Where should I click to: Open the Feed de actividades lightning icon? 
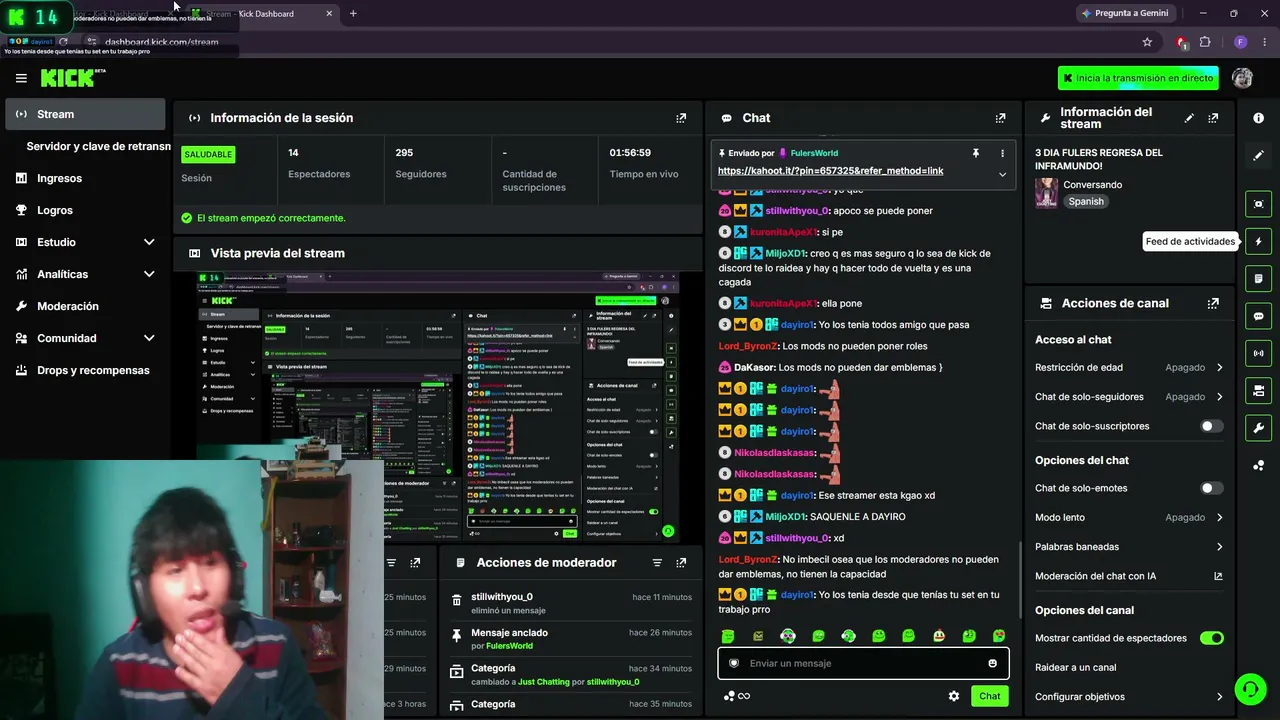[x=1258, y=241]
